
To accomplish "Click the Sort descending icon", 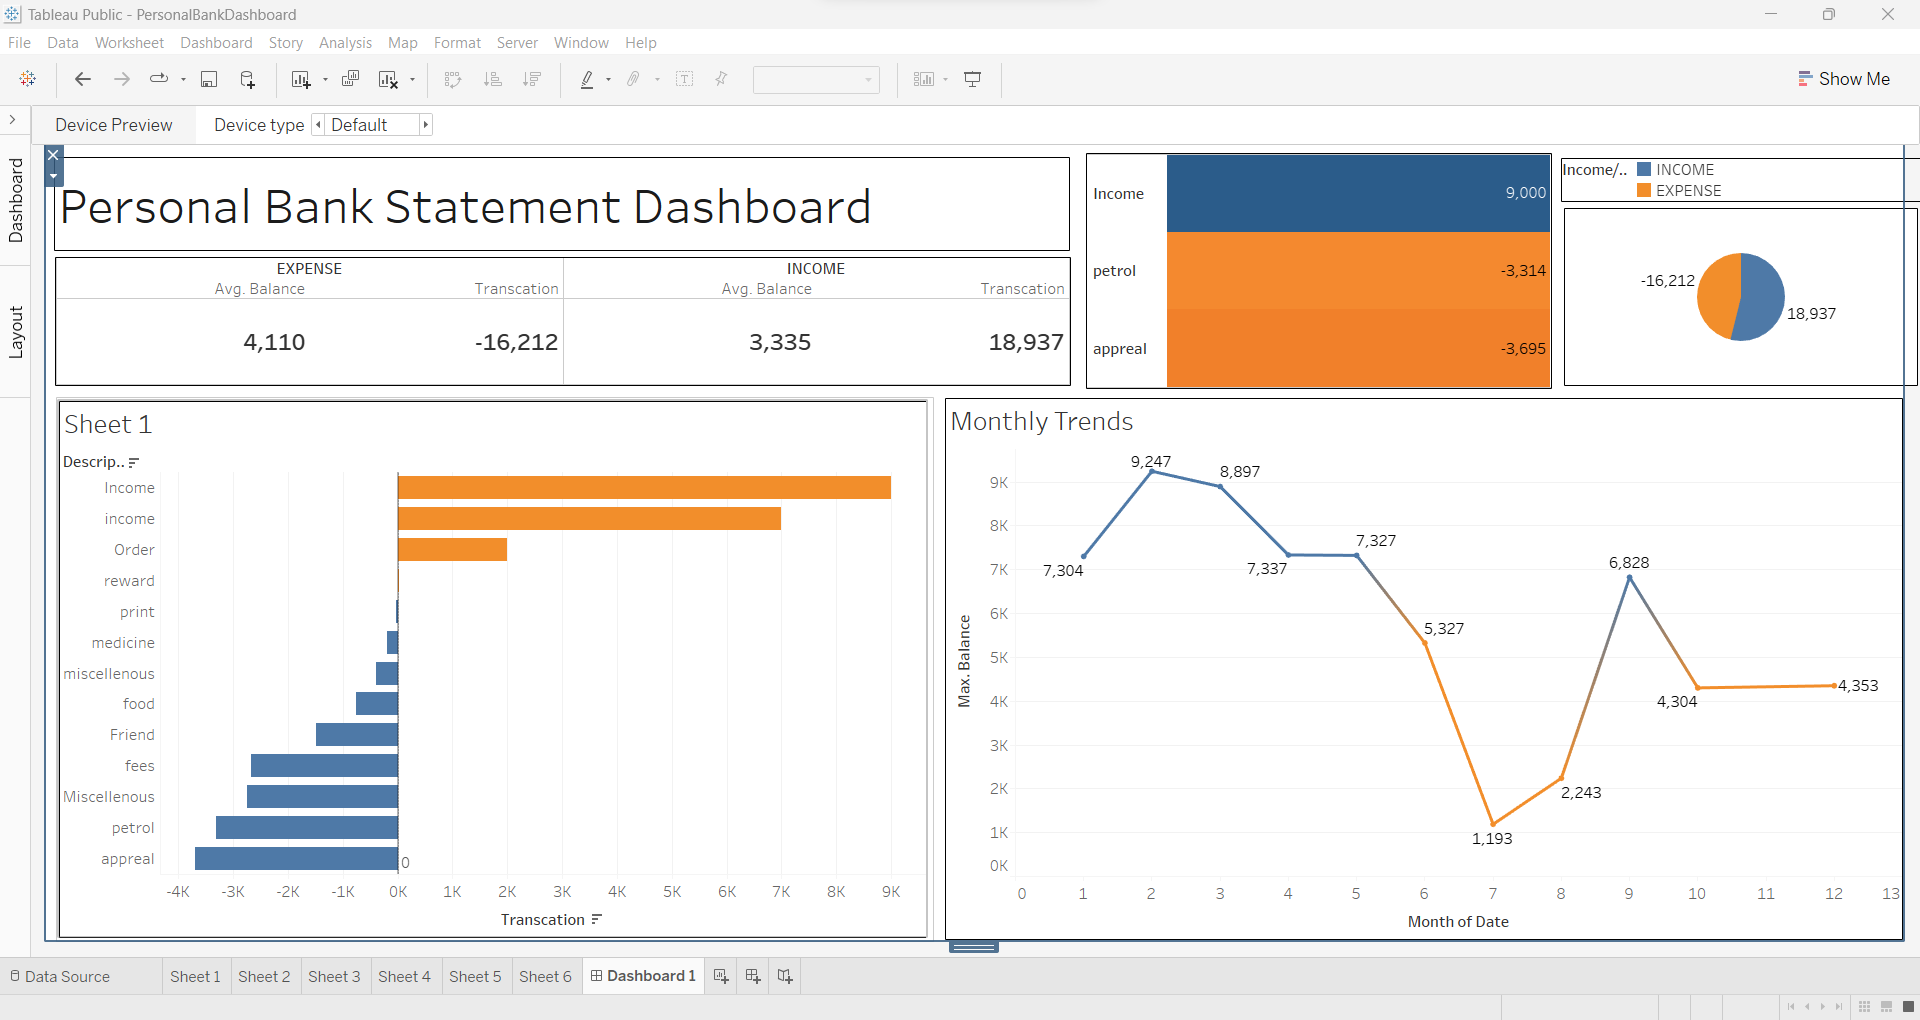I will [532, 79].
